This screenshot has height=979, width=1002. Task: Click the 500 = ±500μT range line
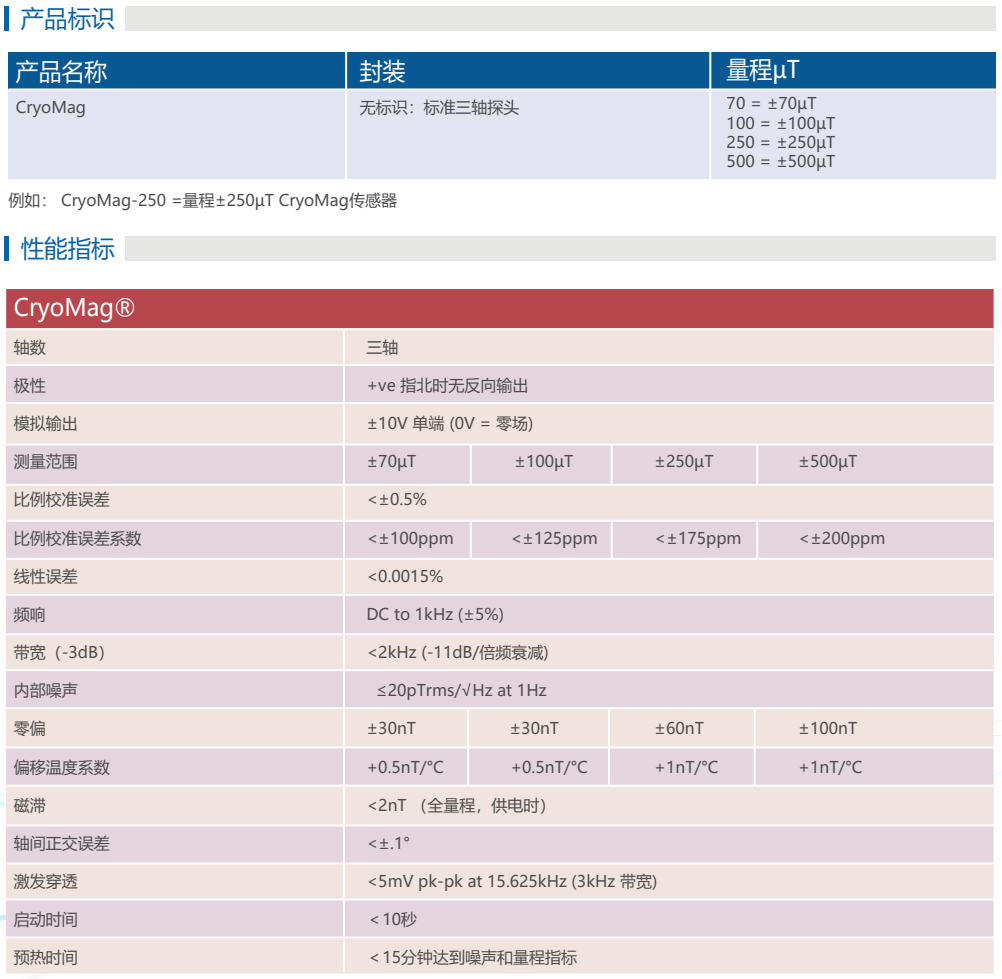(x=780, y=162)
